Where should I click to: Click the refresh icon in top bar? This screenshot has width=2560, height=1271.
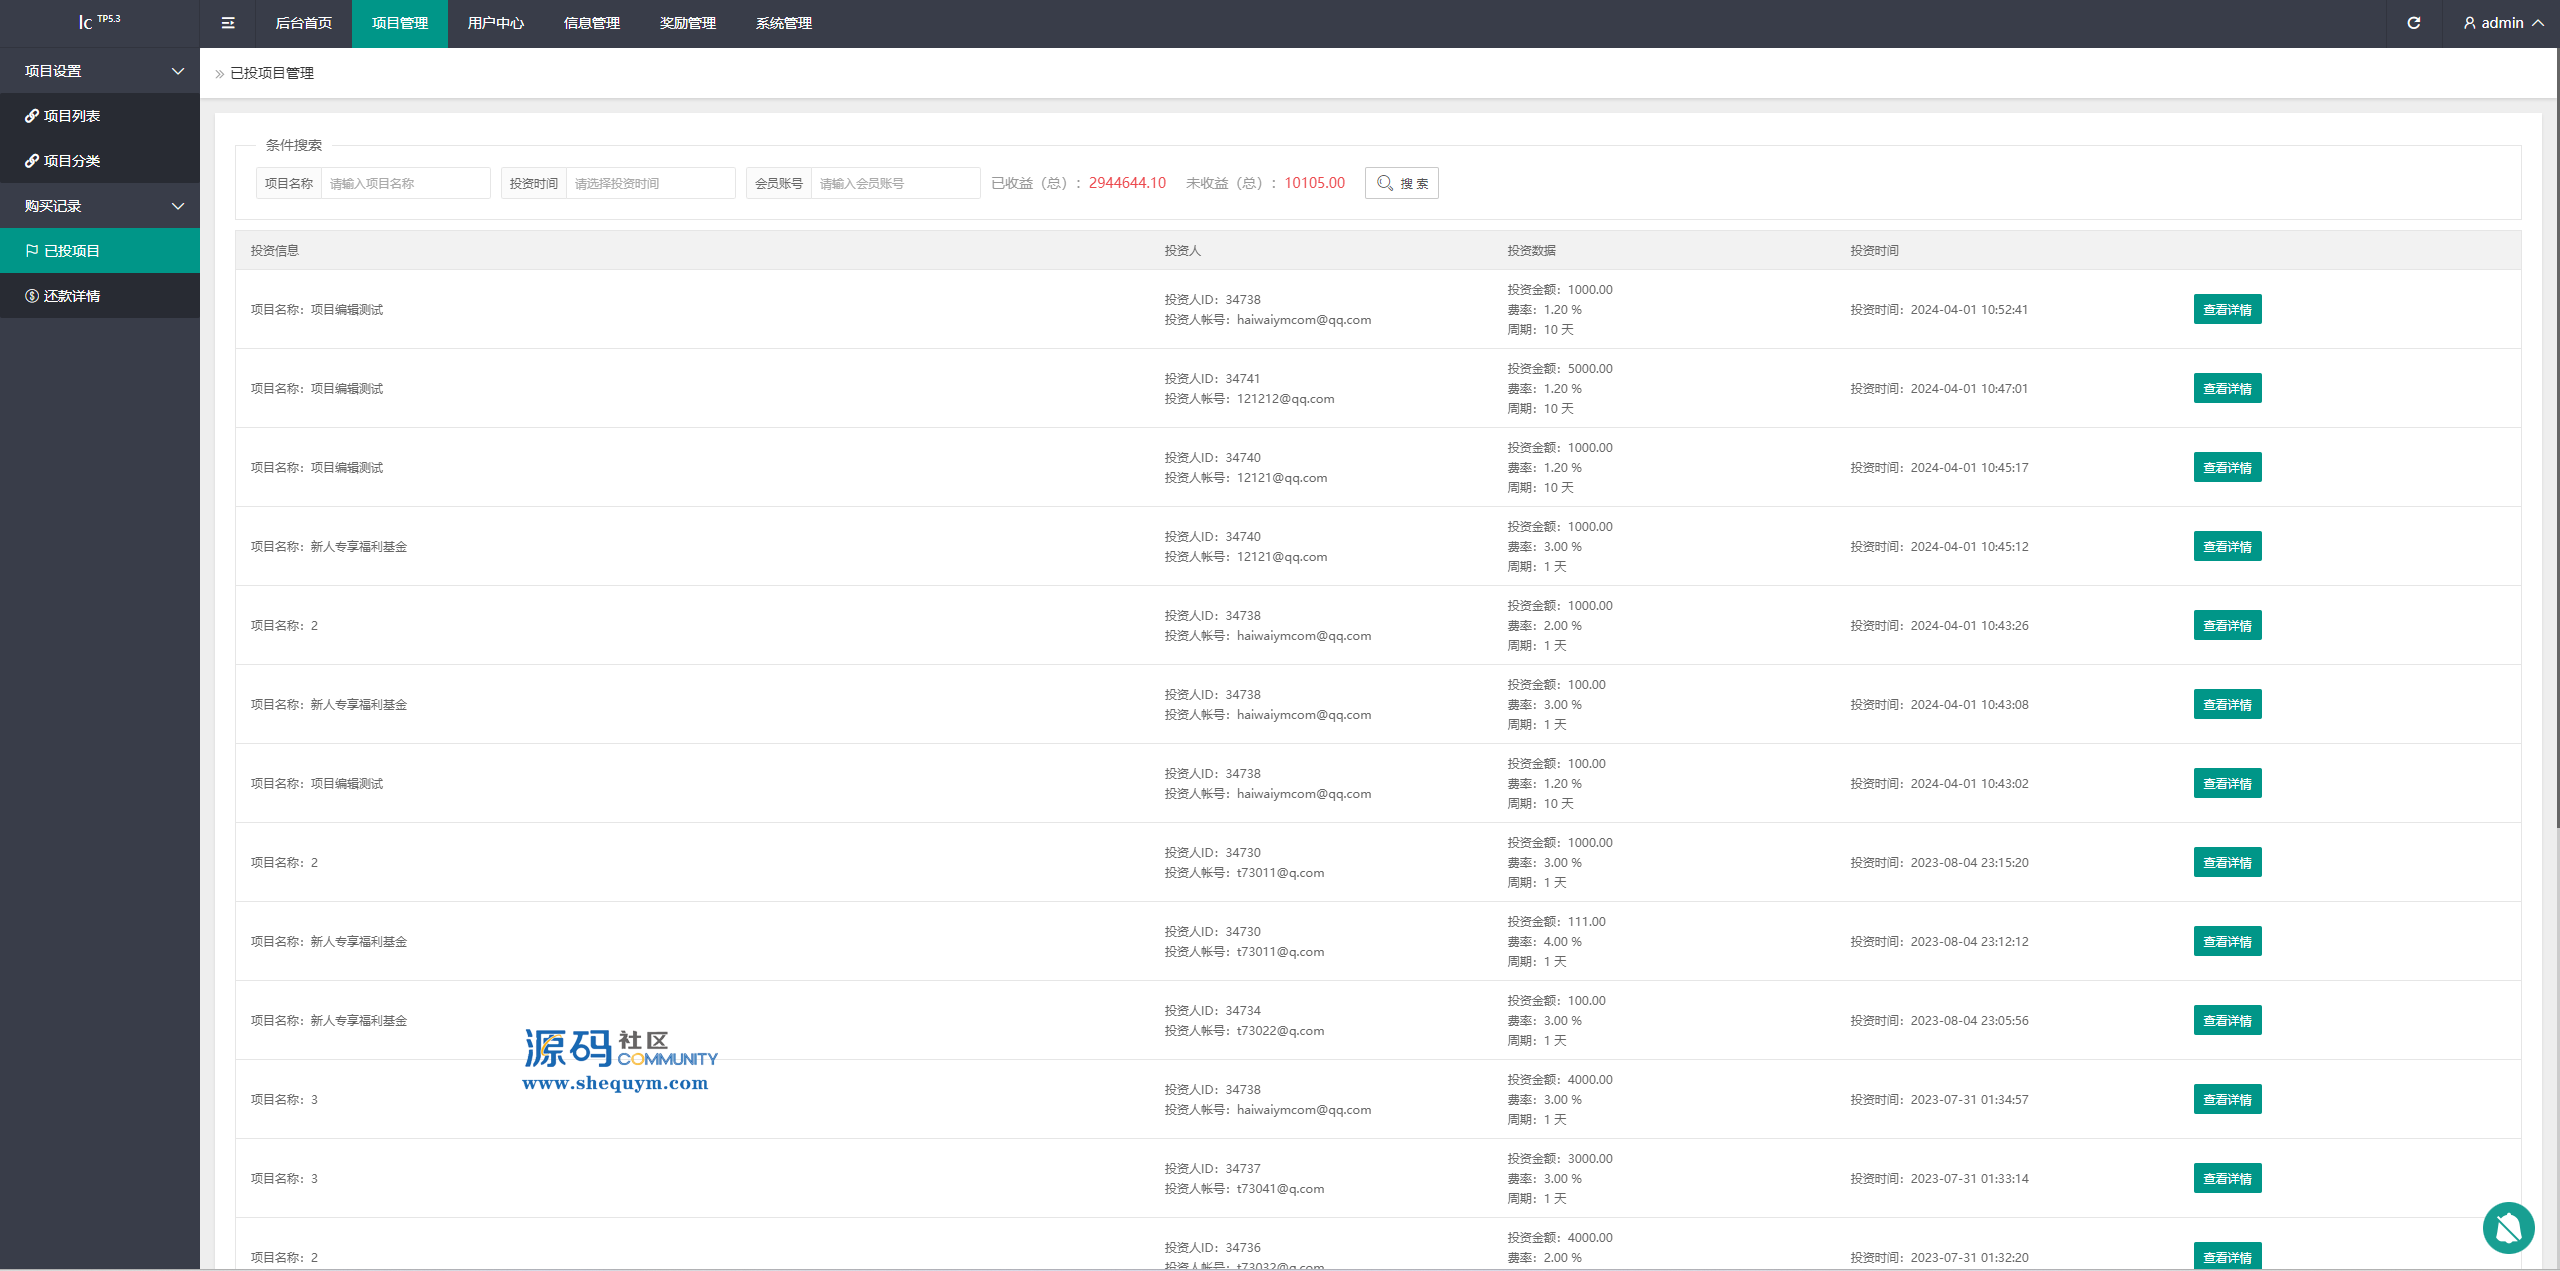[x=2414, y=23]
